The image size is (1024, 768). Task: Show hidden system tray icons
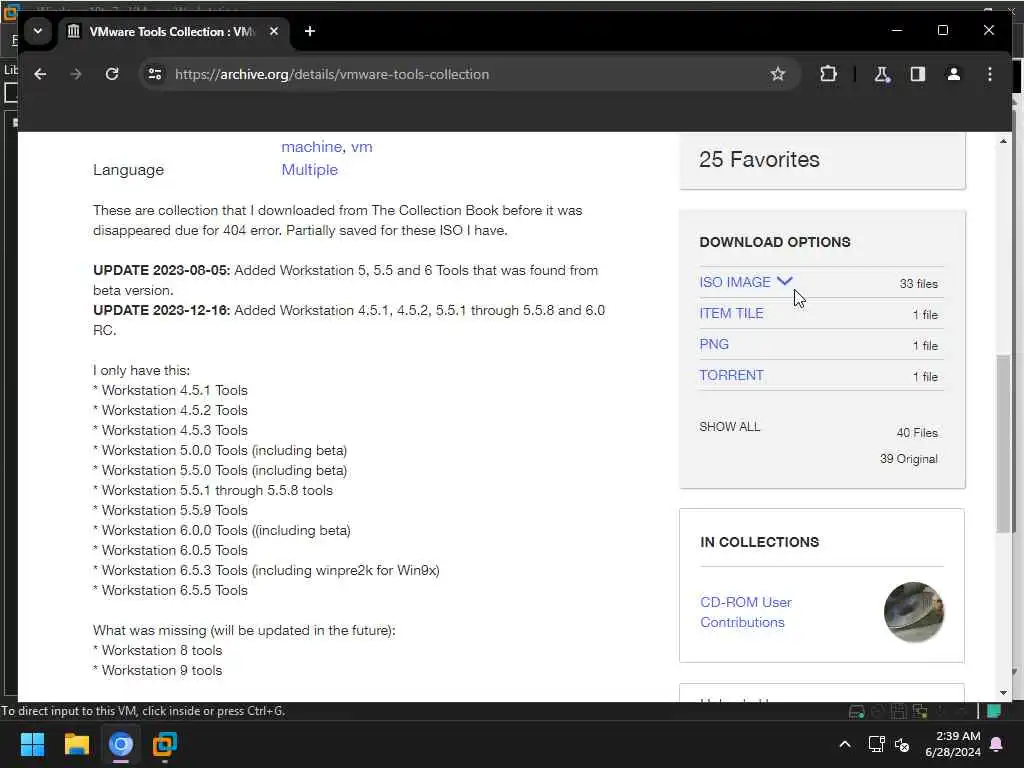point(844,744)
